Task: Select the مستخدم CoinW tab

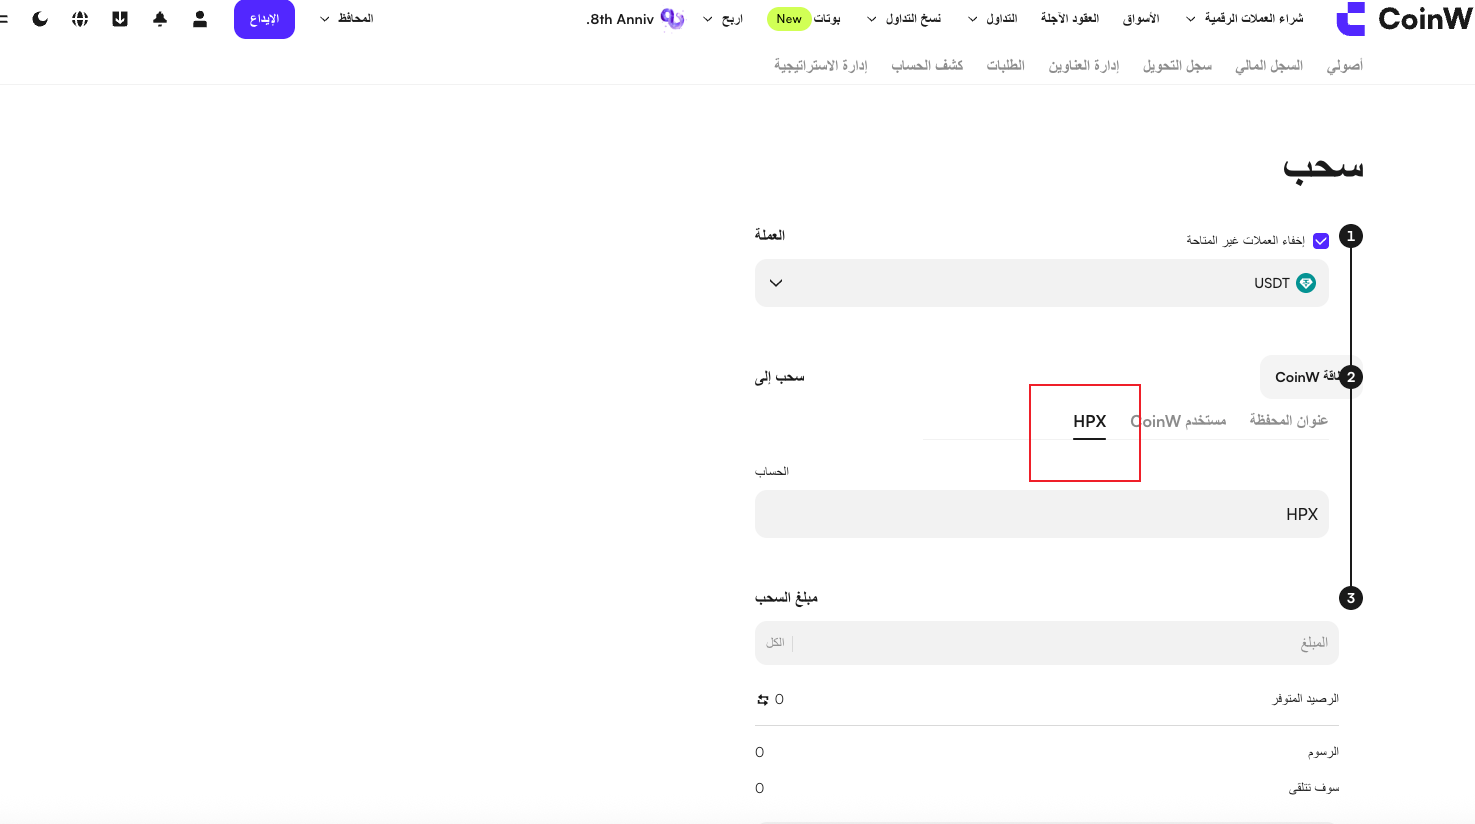Action: pyautogui.click(x=1178, y=421)
